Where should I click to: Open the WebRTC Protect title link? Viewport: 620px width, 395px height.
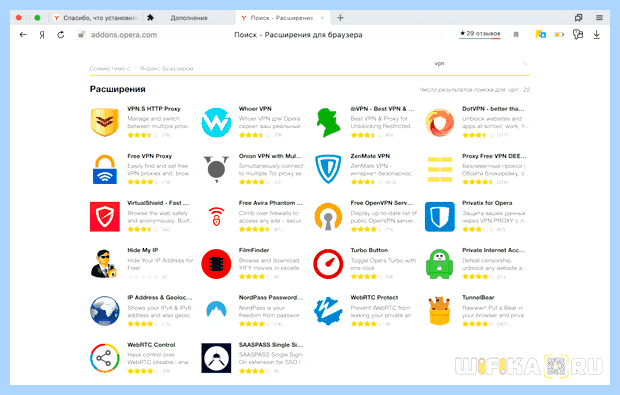pyautogui.click(x=374, y=297)
